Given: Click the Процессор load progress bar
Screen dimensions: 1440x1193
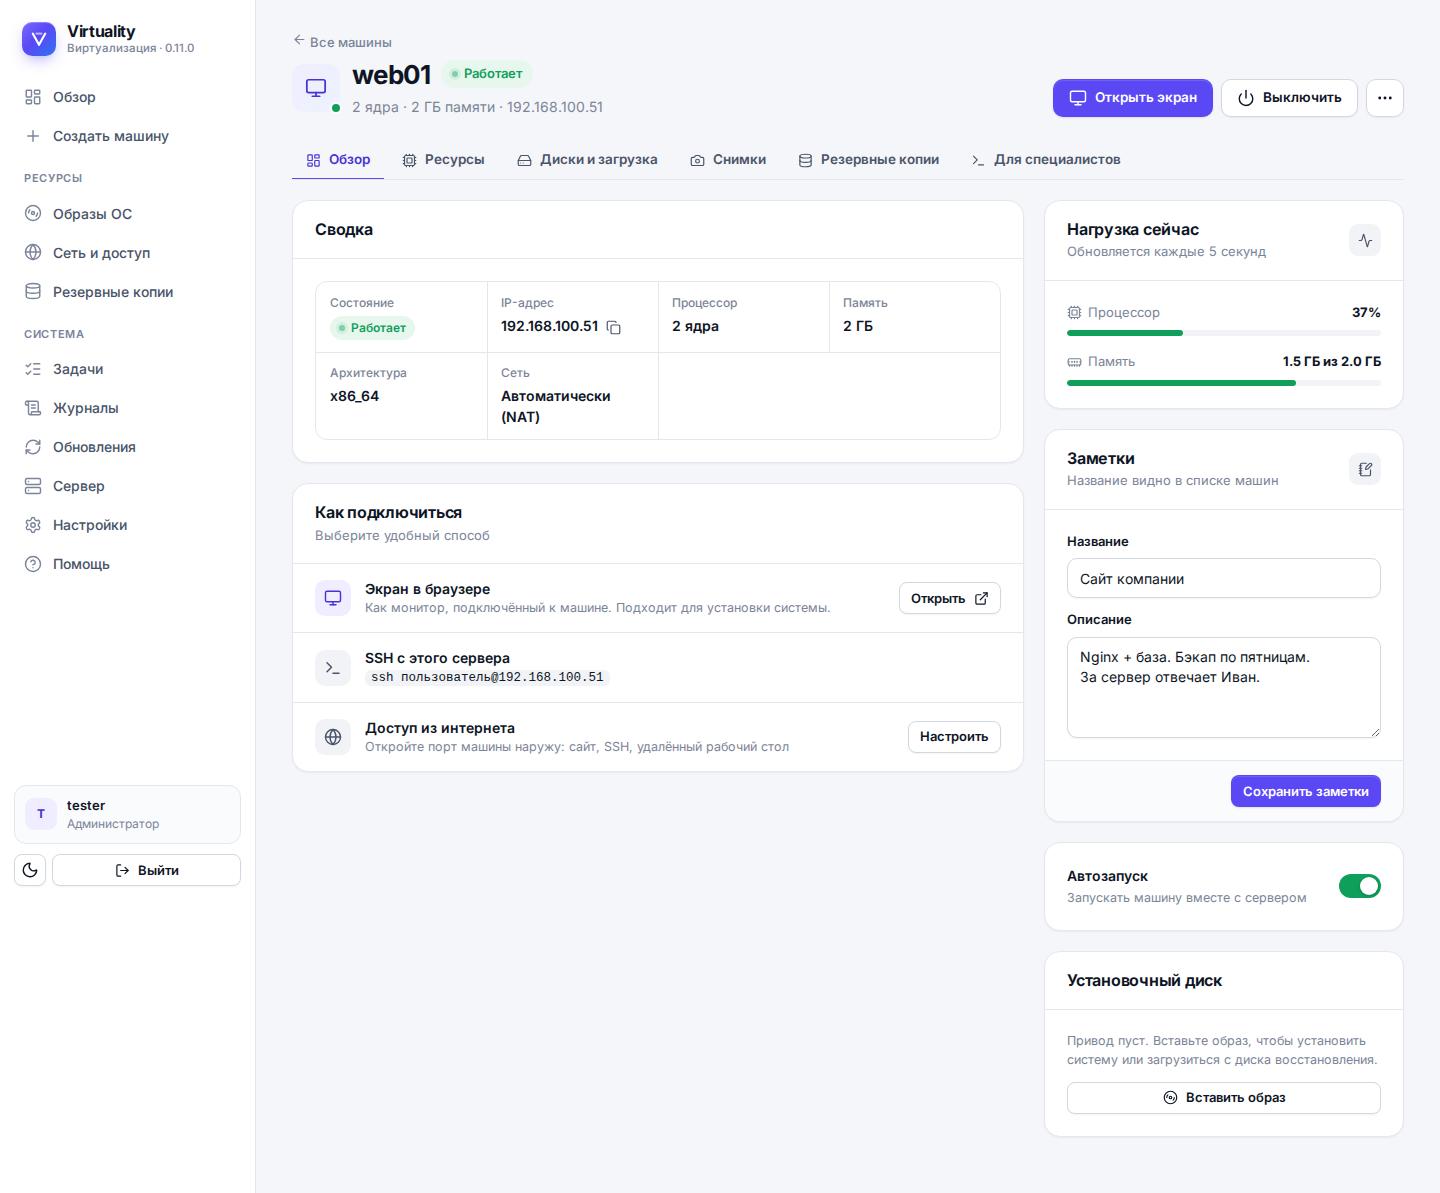Looking at the screenshot, I should click(x=1224, y=333).
